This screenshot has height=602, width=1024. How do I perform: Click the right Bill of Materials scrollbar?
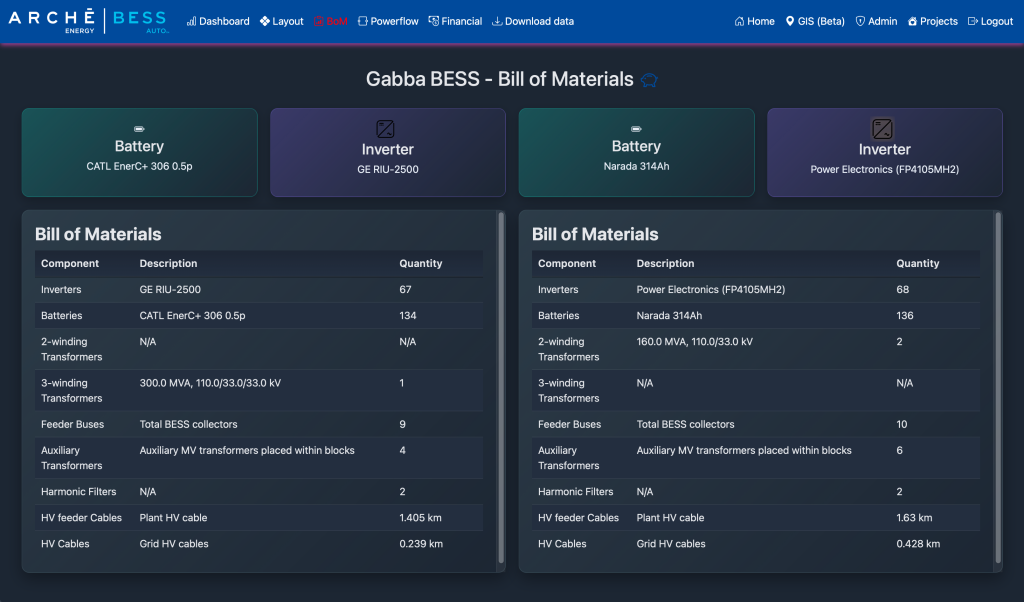coord(998,390)
